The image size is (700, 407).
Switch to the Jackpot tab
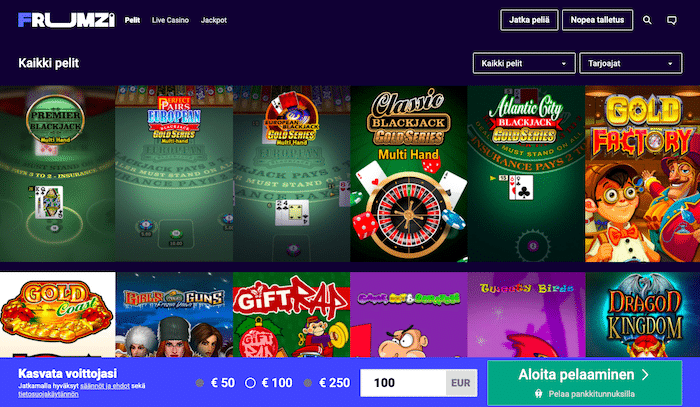214,20
